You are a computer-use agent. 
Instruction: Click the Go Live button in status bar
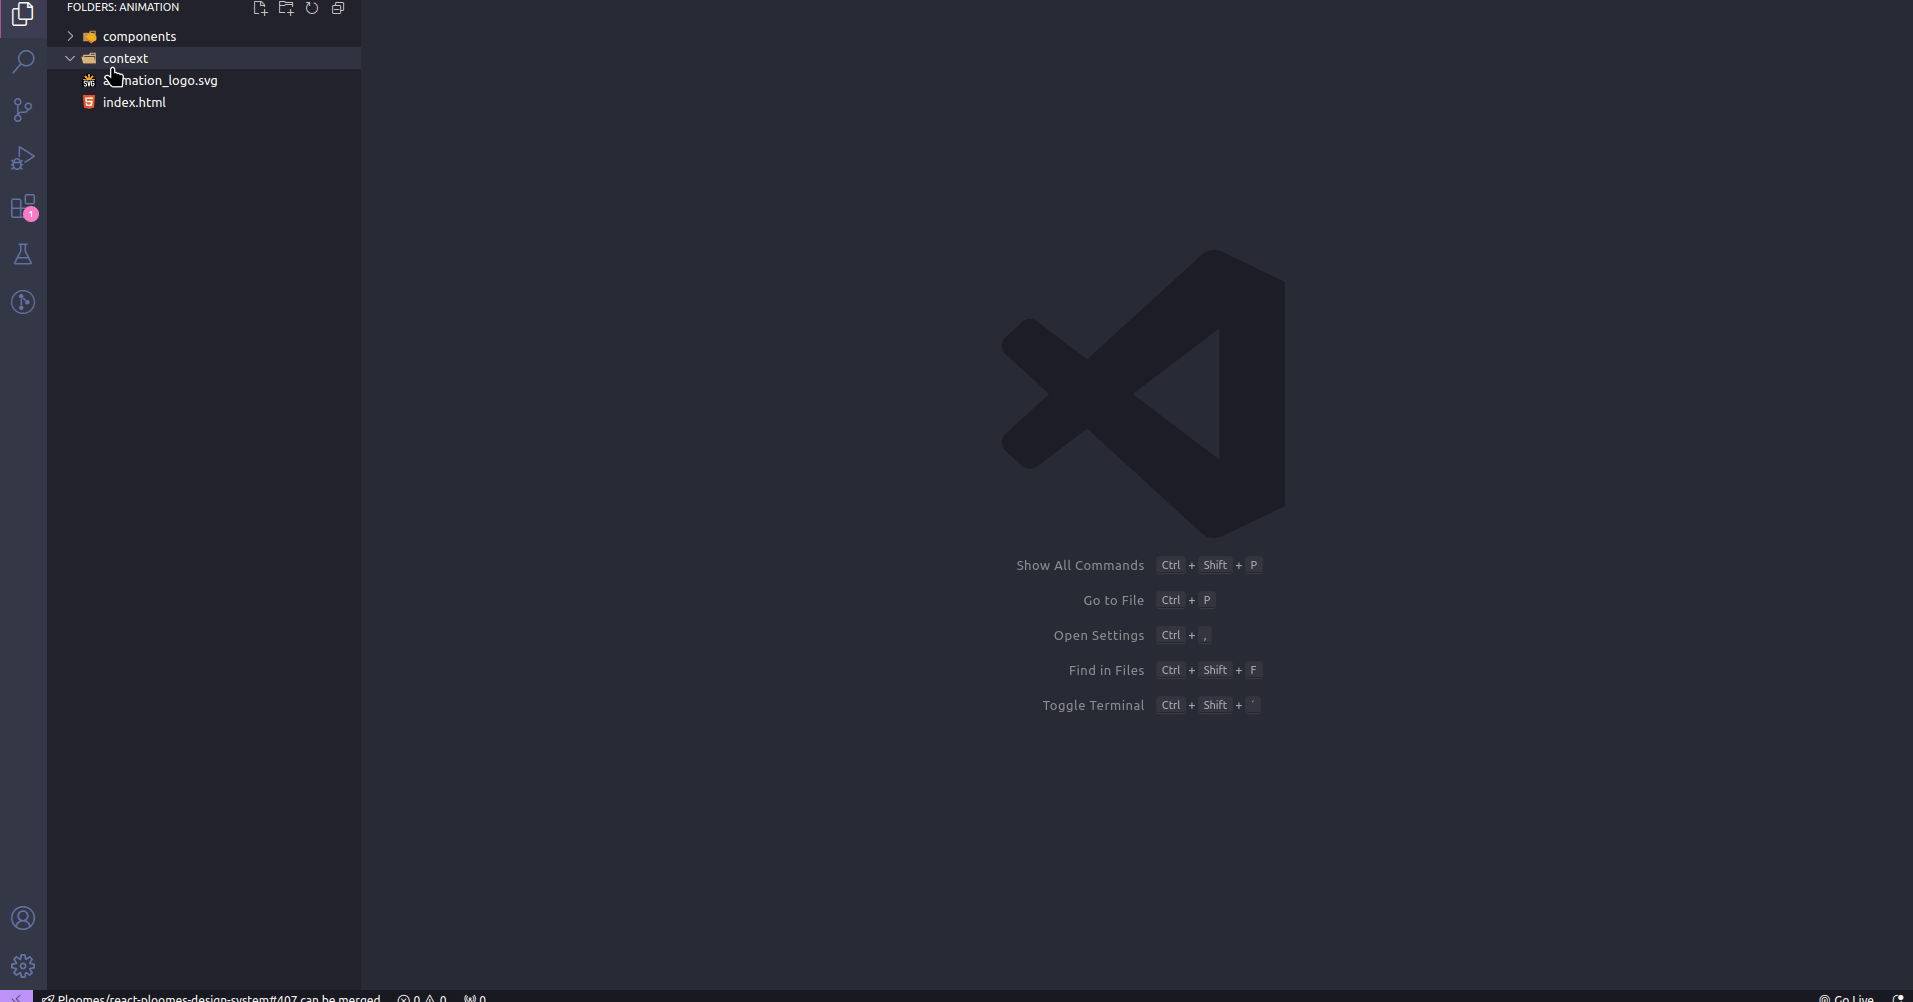click(1846, 997)
